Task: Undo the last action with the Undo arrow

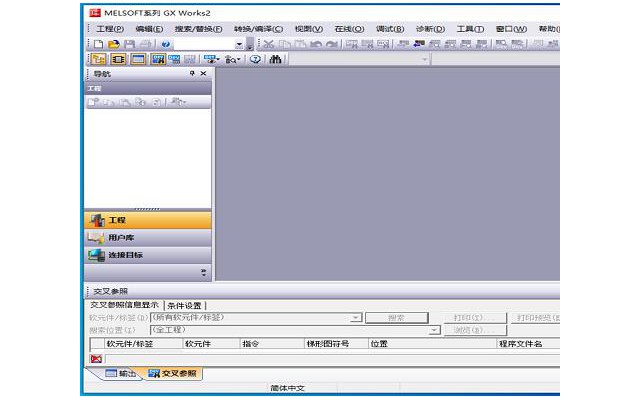Action: (316, 44)
